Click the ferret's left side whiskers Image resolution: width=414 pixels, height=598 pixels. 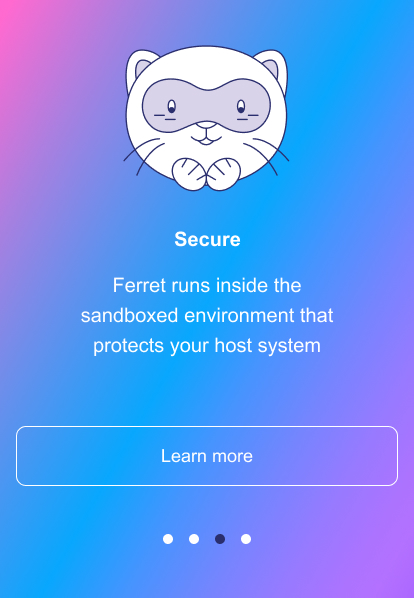coord(143,156)
